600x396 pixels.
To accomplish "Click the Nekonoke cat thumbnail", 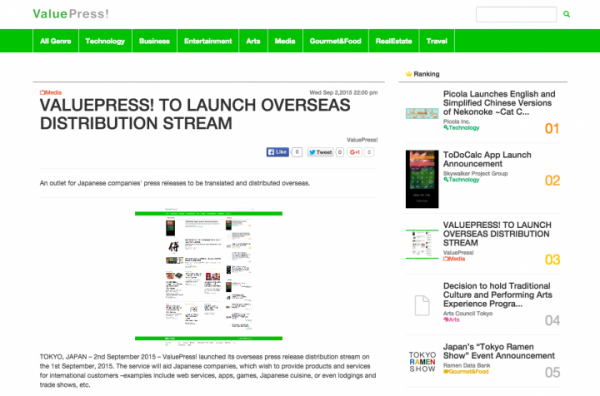I will pos(422,113).
